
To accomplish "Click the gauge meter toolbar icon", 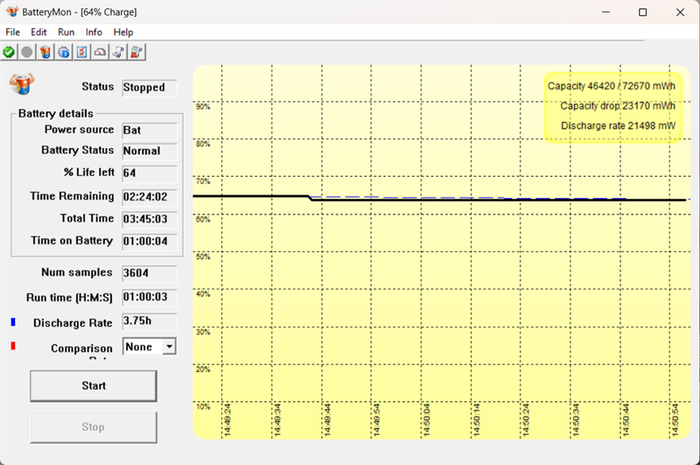I will [x=100, y=52].
